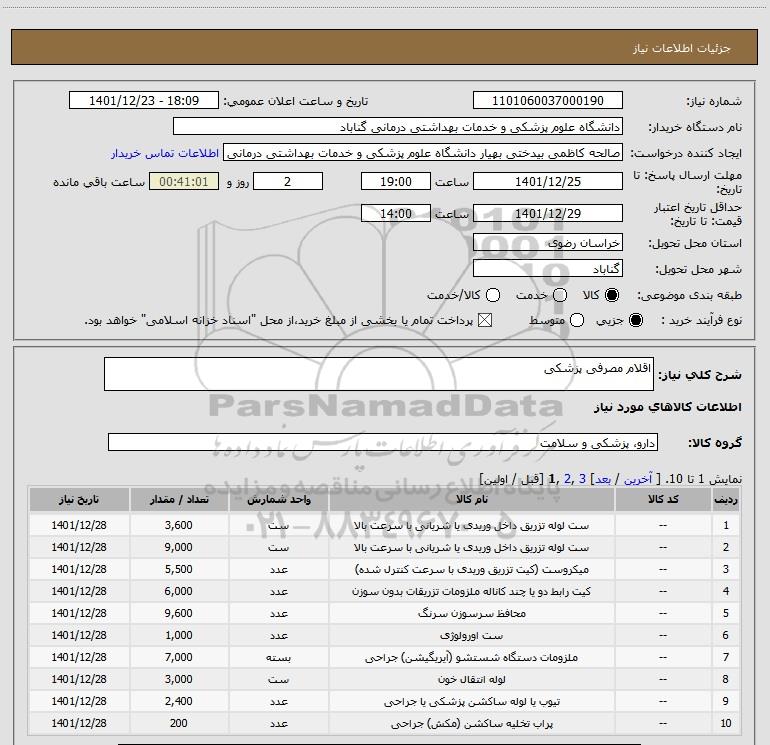Go to next page via بعد
The width and height of the screenshot is (770, 745).
point(603,478)
